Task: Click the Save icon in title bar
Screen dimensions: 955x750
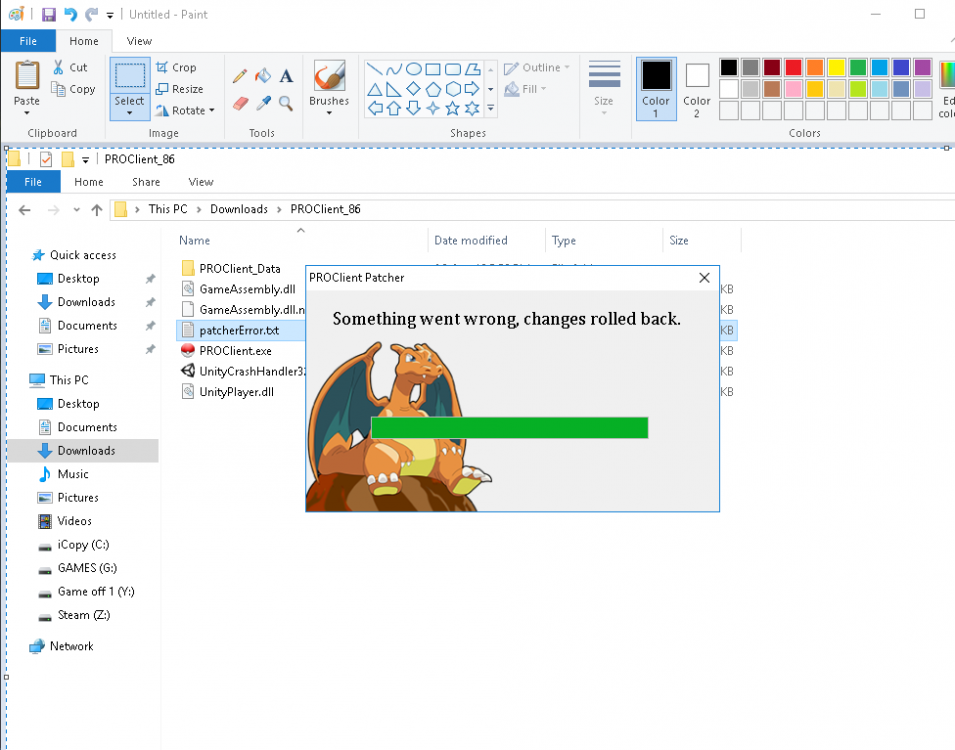Action: pyautogui.click(x=48, y=14)
